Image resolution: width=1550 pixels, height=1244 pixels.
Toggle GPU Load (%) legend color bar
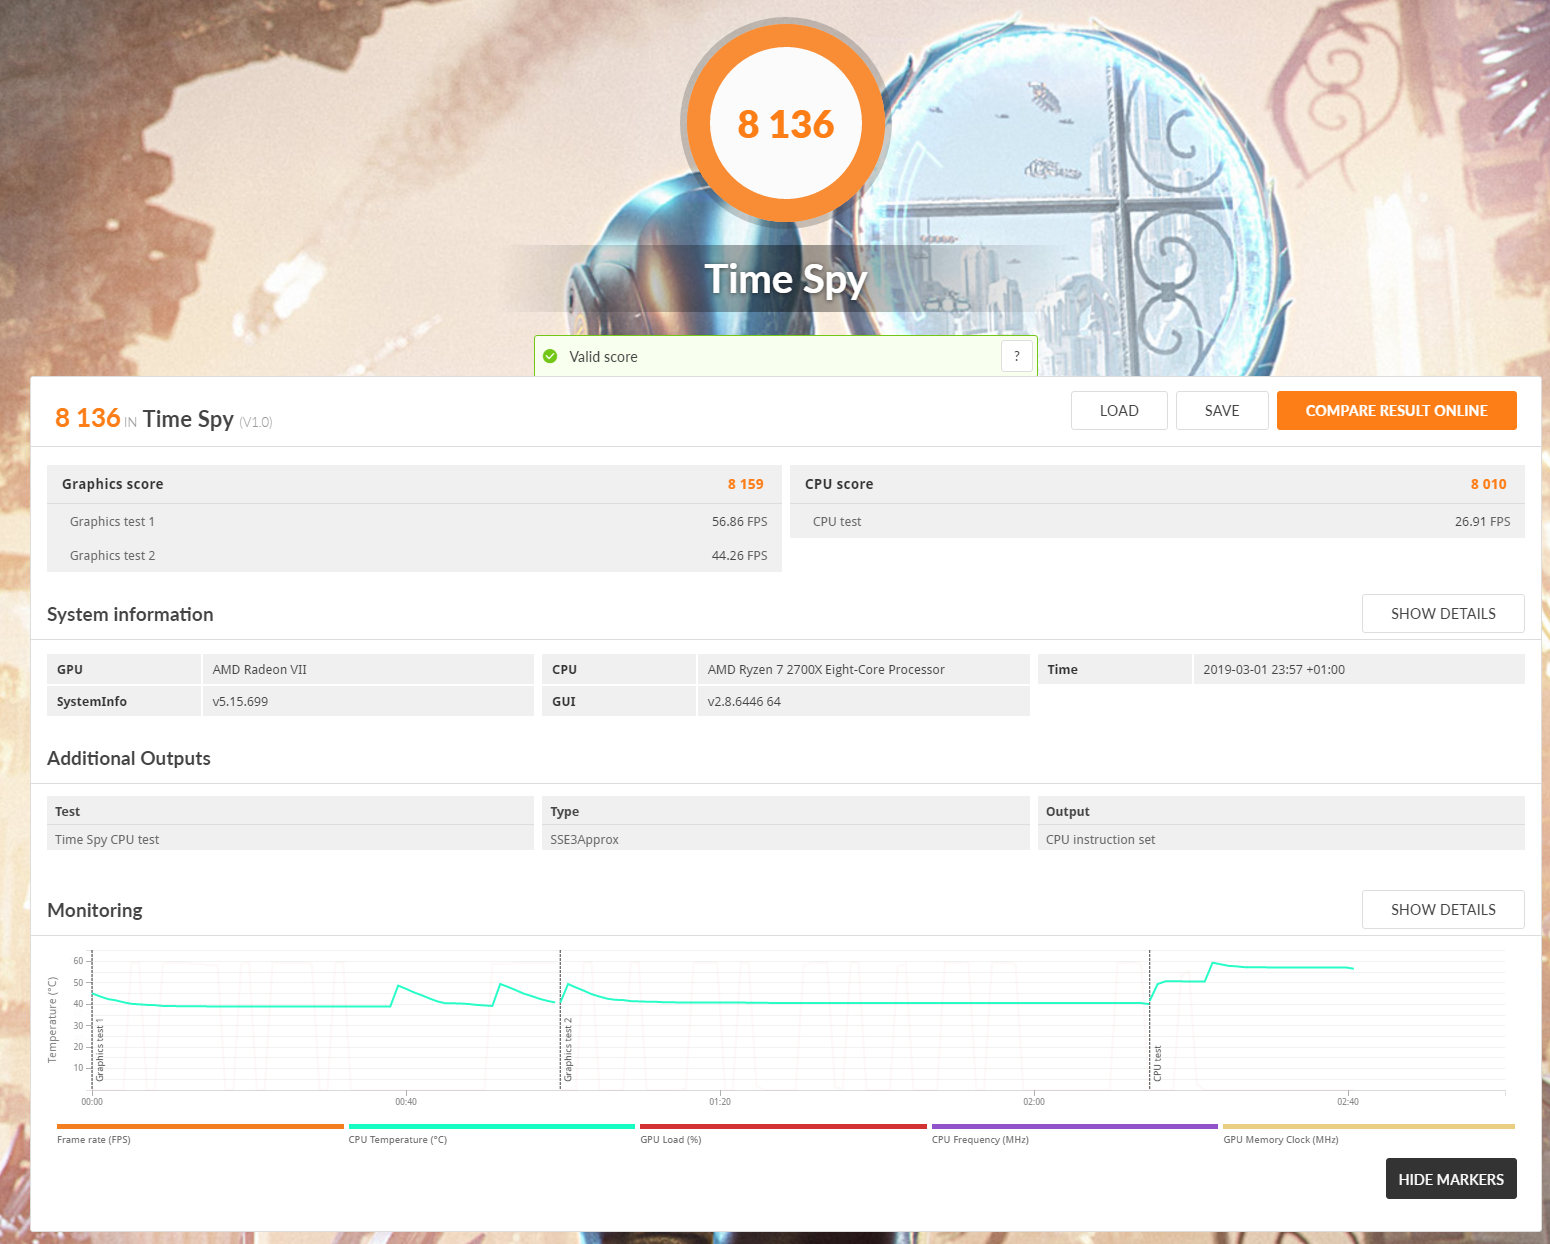pyautogui.click(x=783, y=1126)
